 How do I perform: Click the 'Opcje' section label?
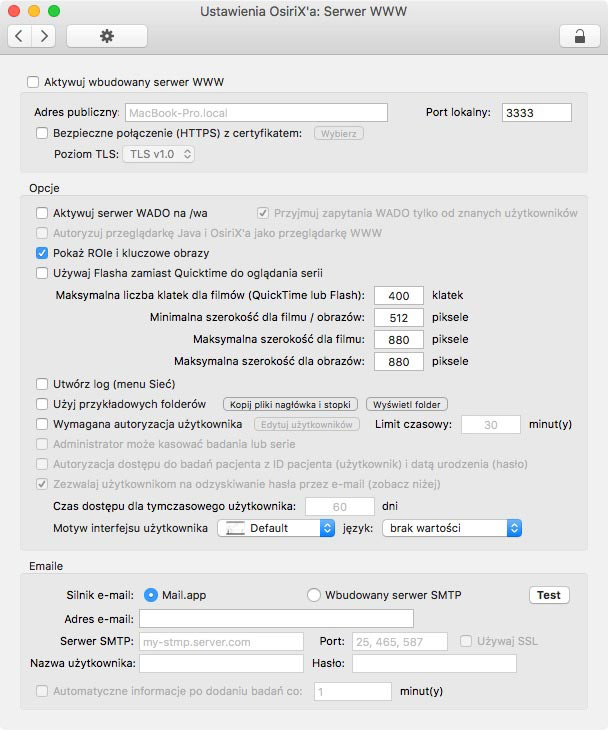pyautogui.click(x=44, y=188)
